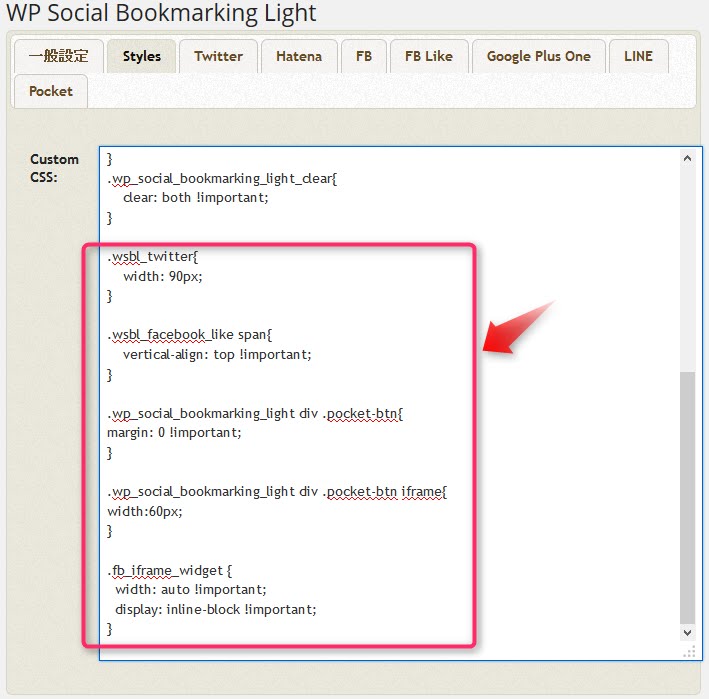Open the LINE tab
Screen dimensions: 709x699
638,56
